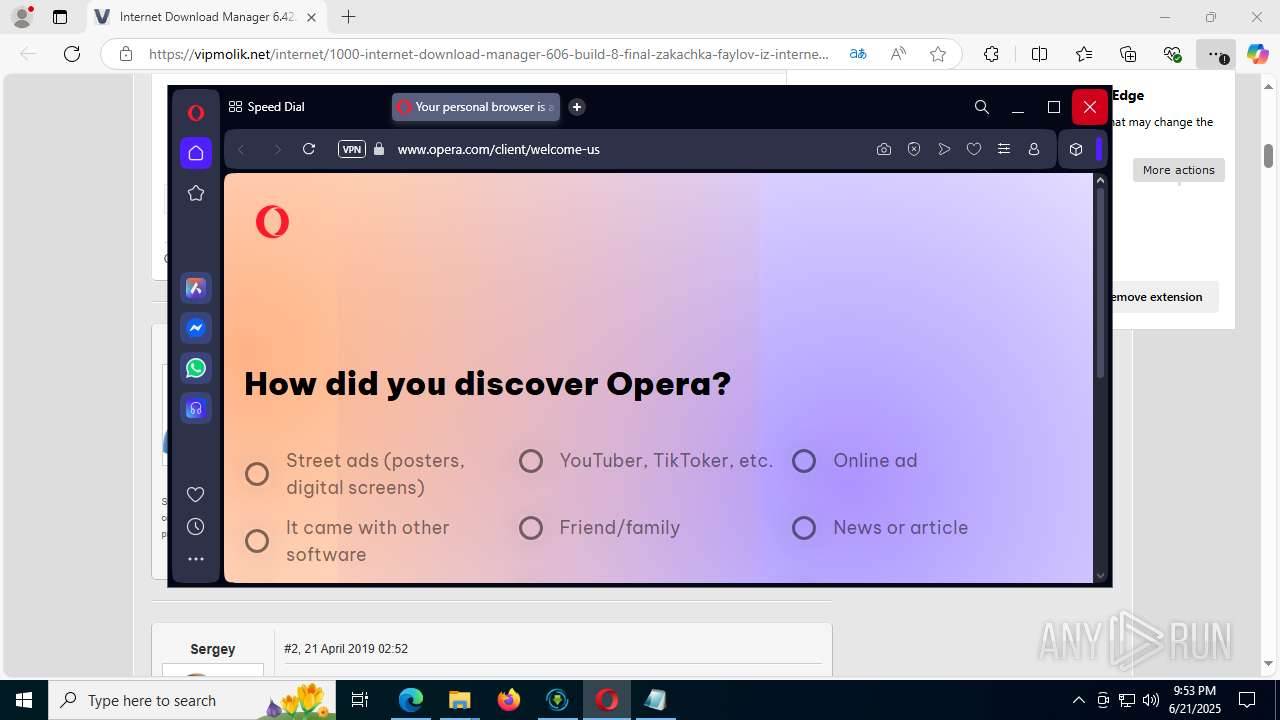Refresh the Edge page
1280x720 pixels.
[72, 54]
